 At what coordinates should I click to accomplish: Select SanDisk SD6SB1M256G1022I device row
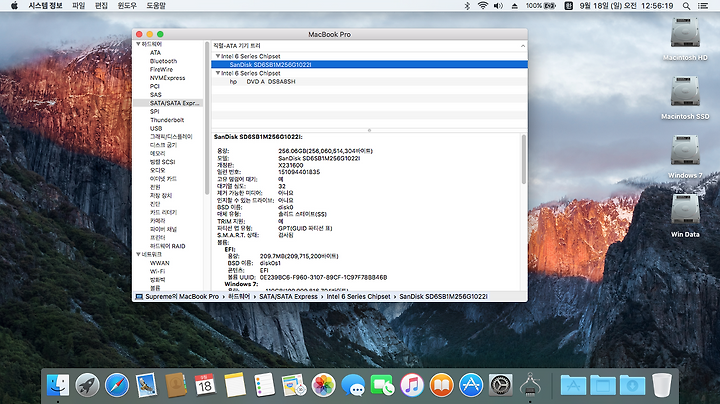(x=369, y=64)
